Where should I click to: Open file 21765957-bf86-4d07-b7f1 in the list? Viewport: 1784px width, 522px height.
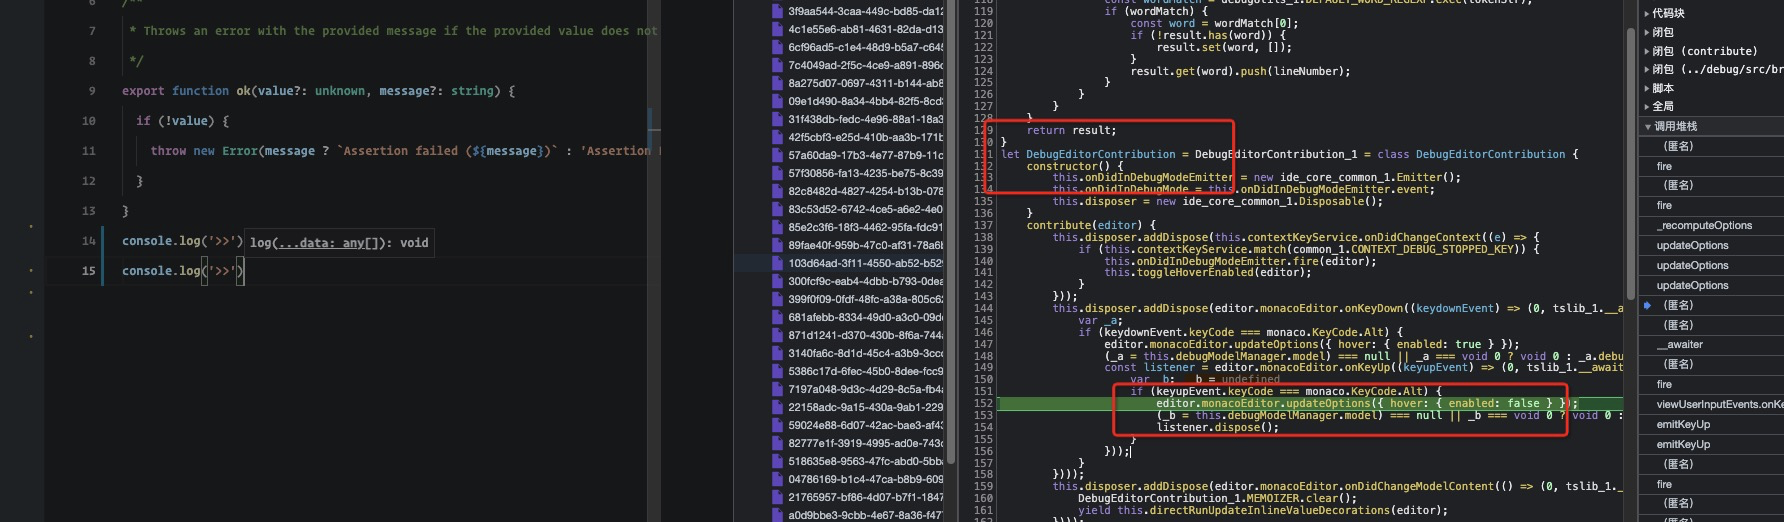[865, 497]
